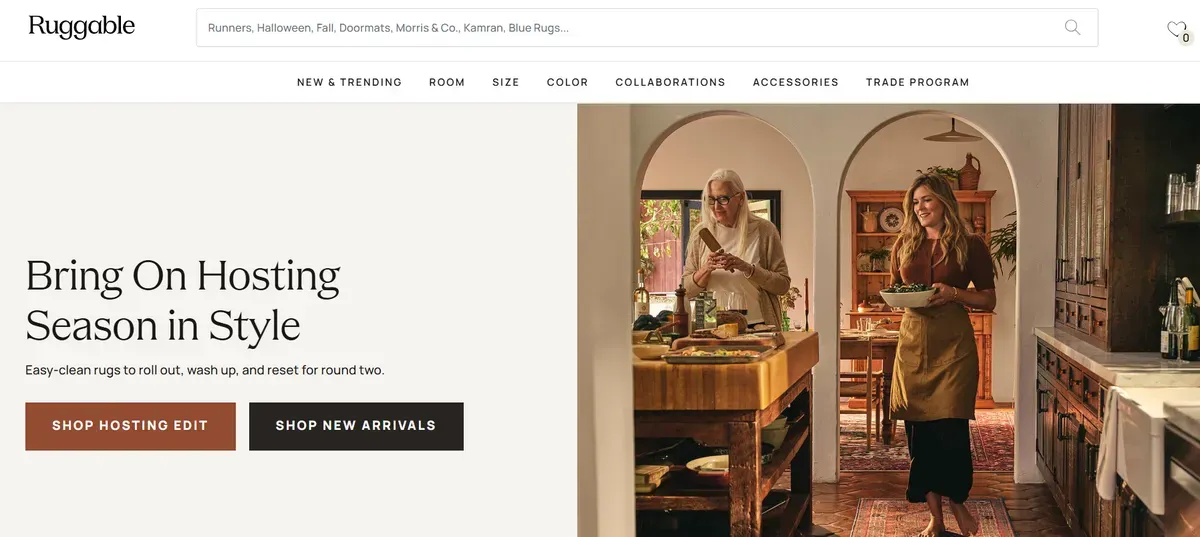Screen dimensions: 1200x537
Task: Expand the Collaborations navigation menu
Action: (670, 82)
